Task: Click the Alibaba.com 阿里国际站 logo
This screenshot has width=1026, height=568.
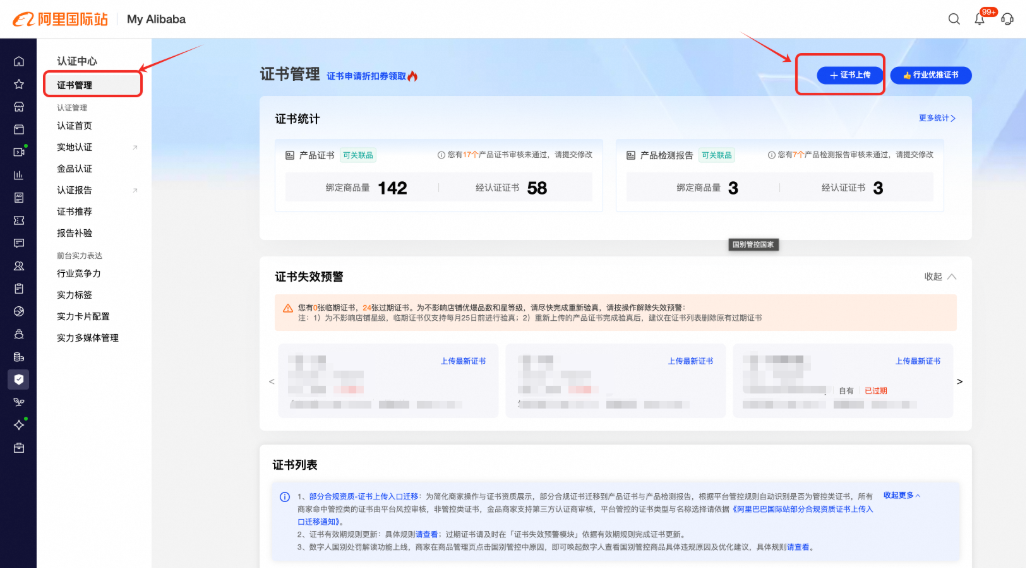Action: 60,19
